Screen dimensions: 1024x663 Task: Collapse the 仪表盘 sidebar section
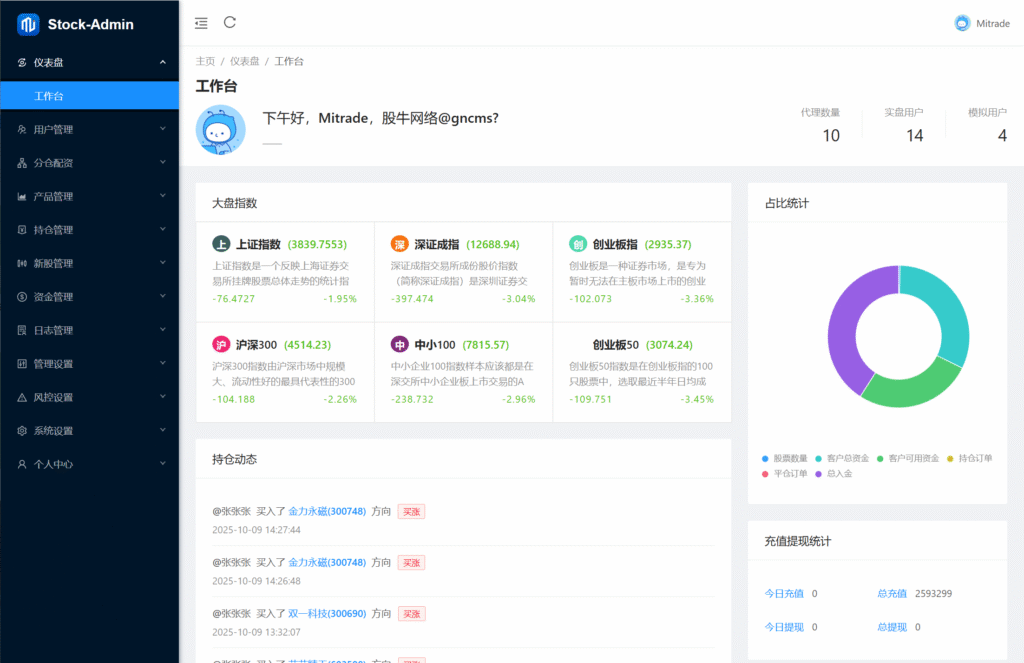[x=89, y=62]
